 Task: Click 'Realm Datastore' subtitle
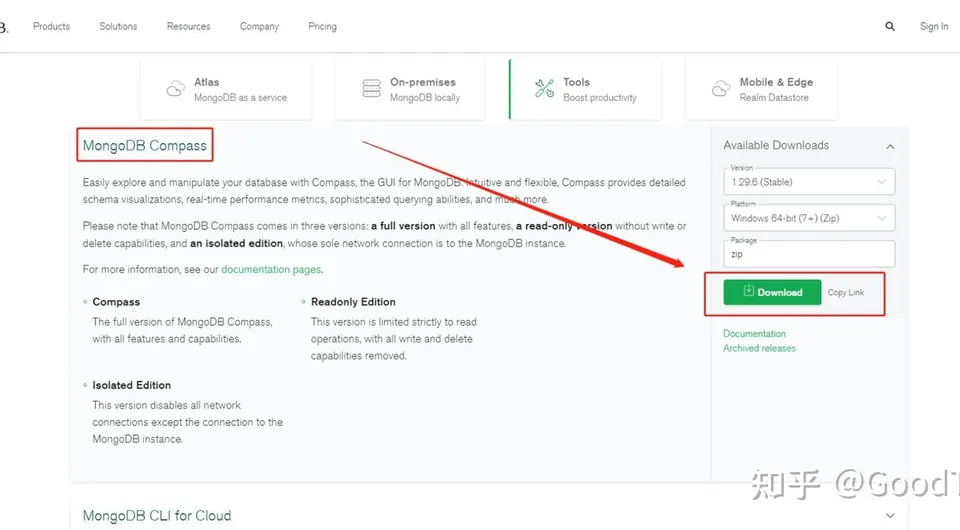click(x=774, y=97)
